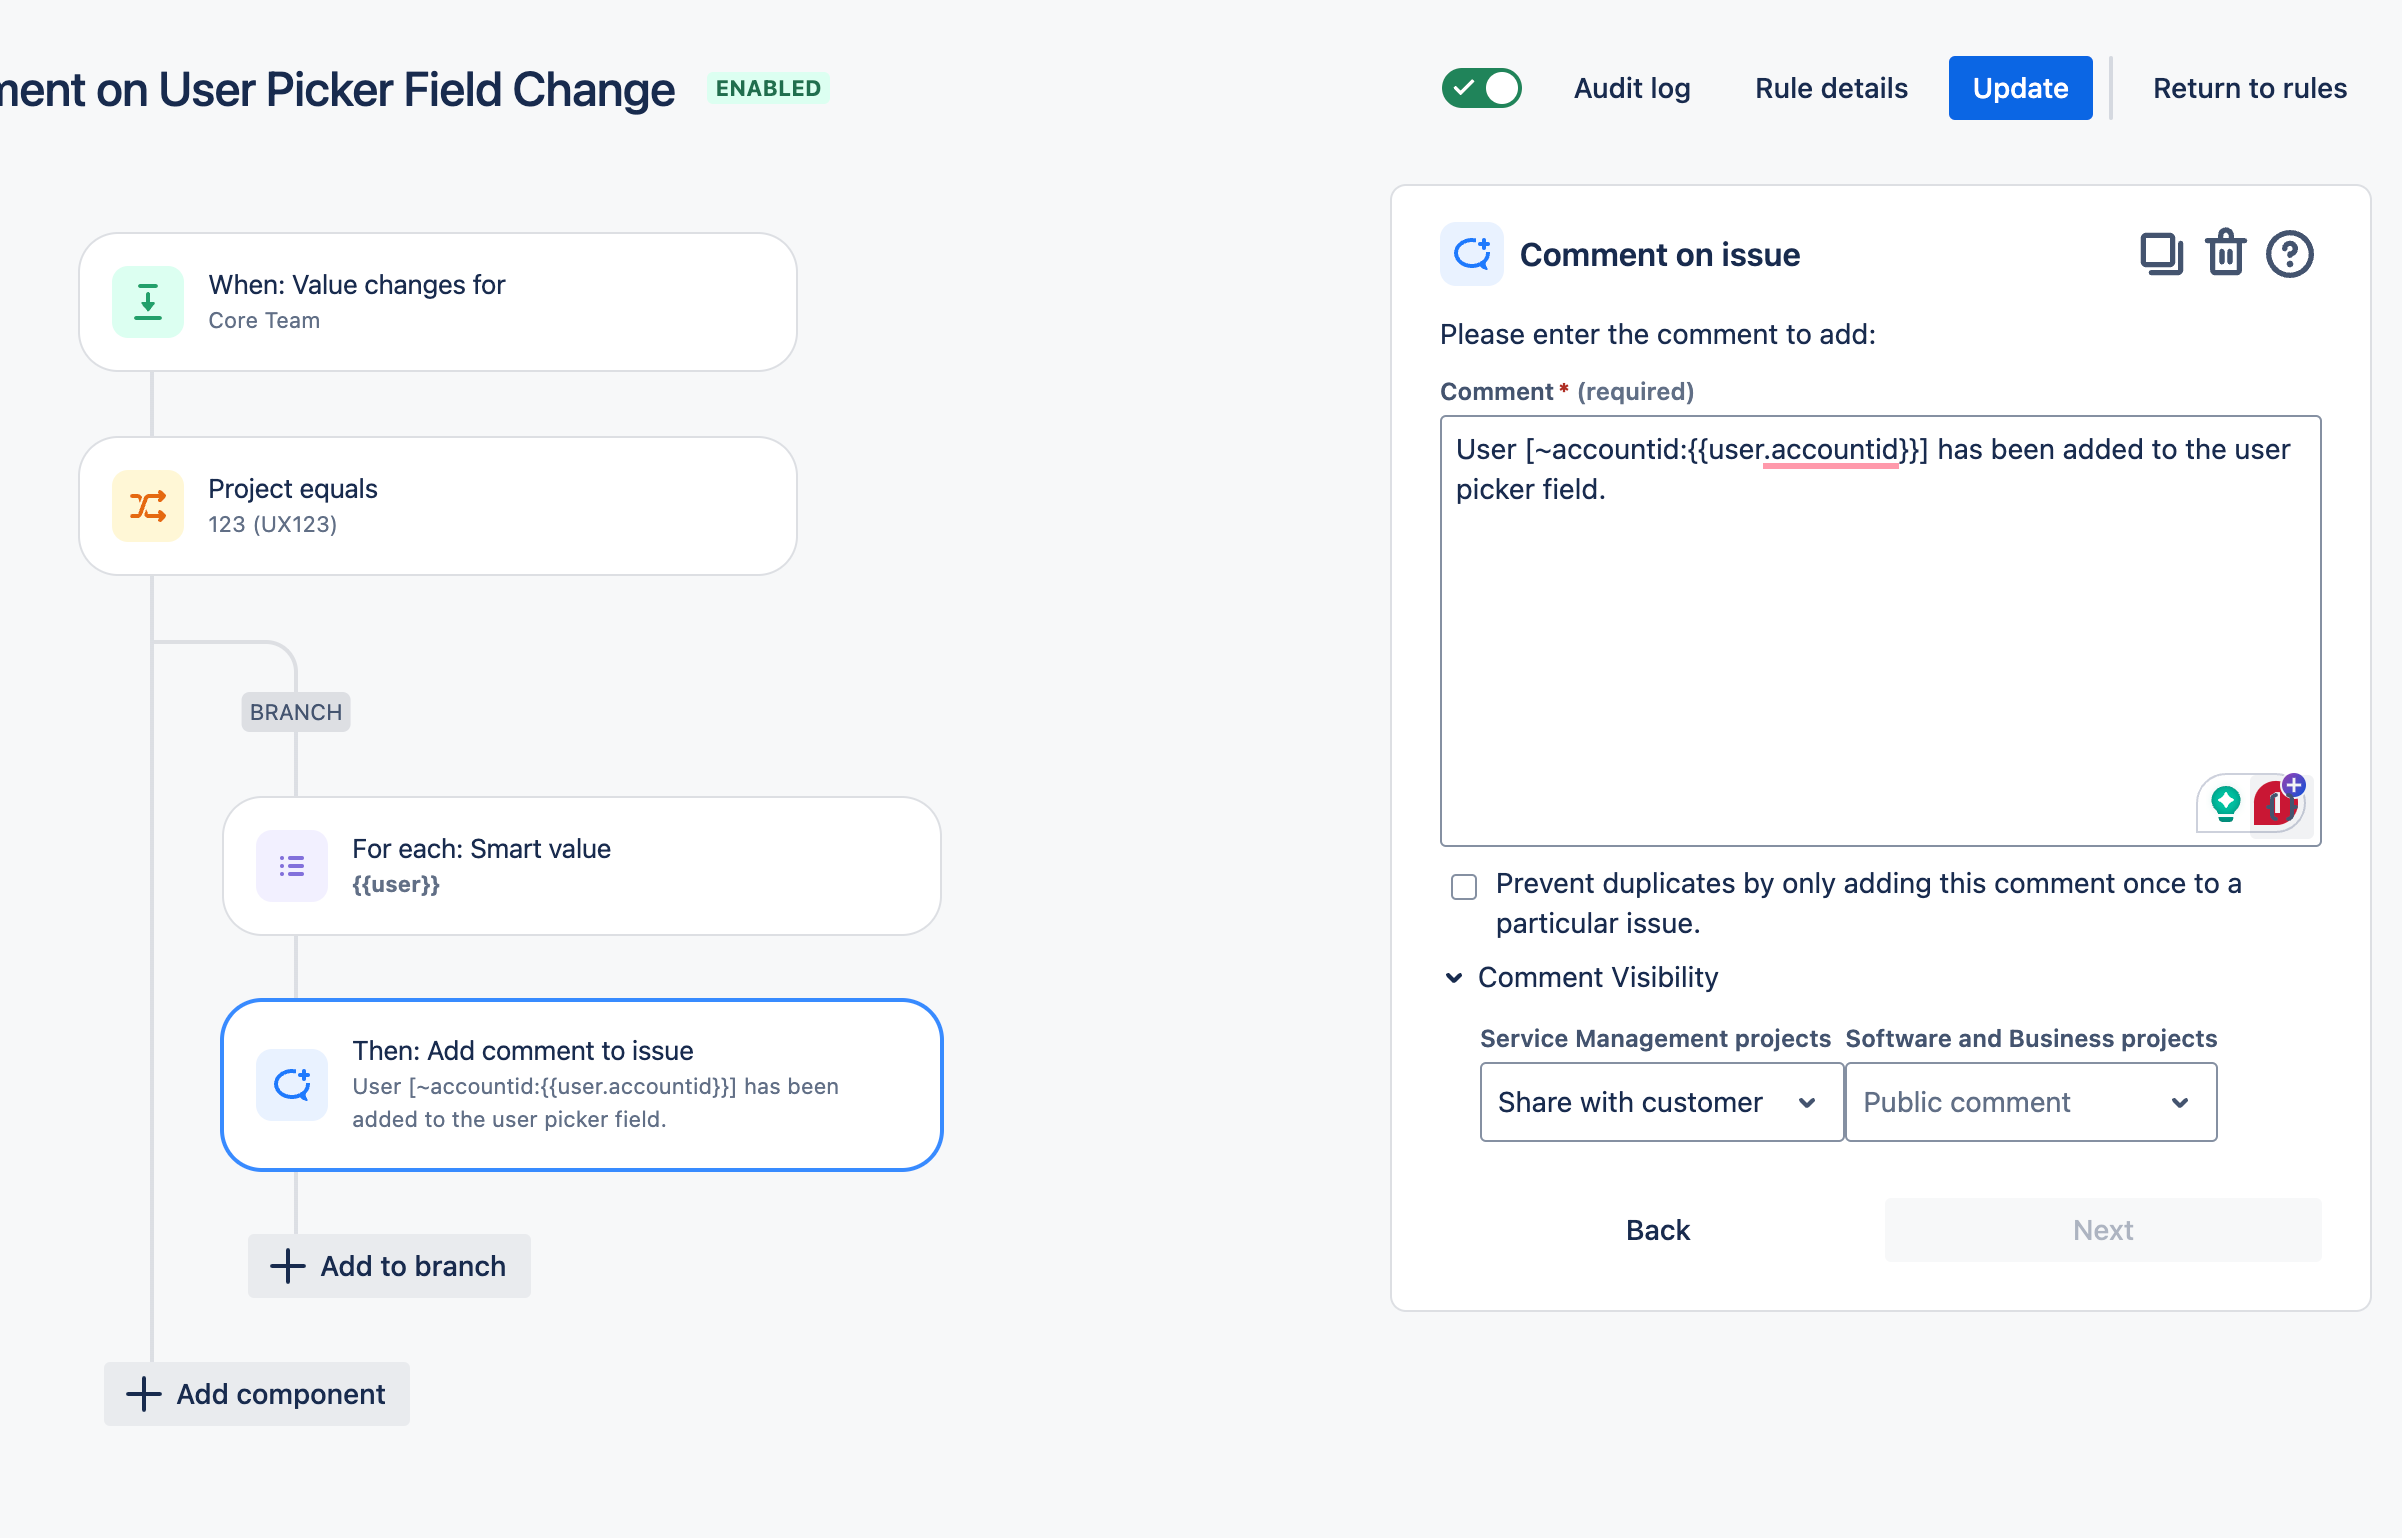Image resolution: width=2402 pixels, height=1538 pixels.
Task: Delete component with the trash icon
Action: [2226, 253]
